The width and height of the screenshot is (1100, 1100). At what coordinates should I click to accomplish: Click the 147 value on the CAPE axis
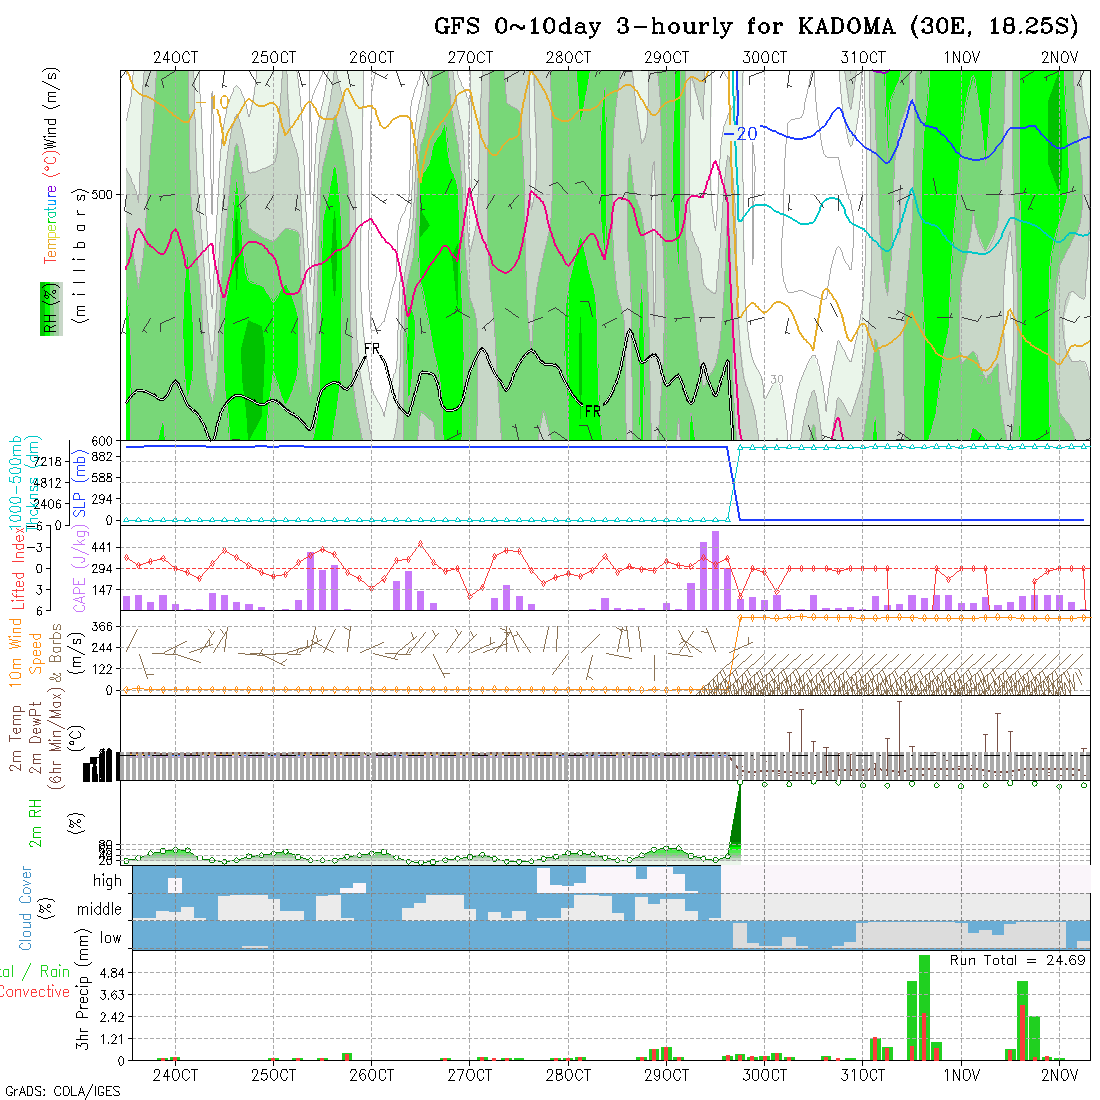coord(102,590)
